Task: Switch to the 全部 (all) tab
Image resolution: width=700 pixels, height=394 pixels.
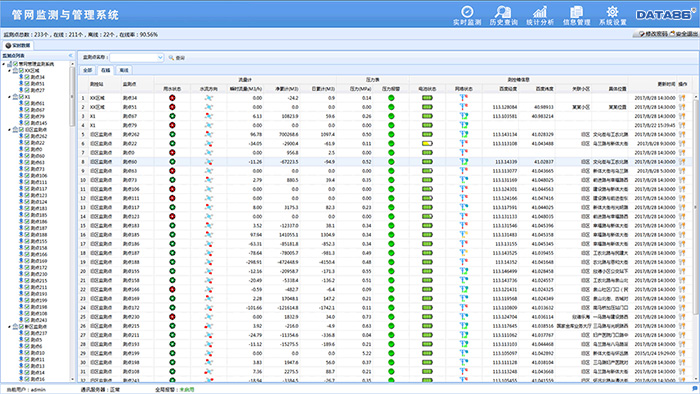Action: pos(88,70)
